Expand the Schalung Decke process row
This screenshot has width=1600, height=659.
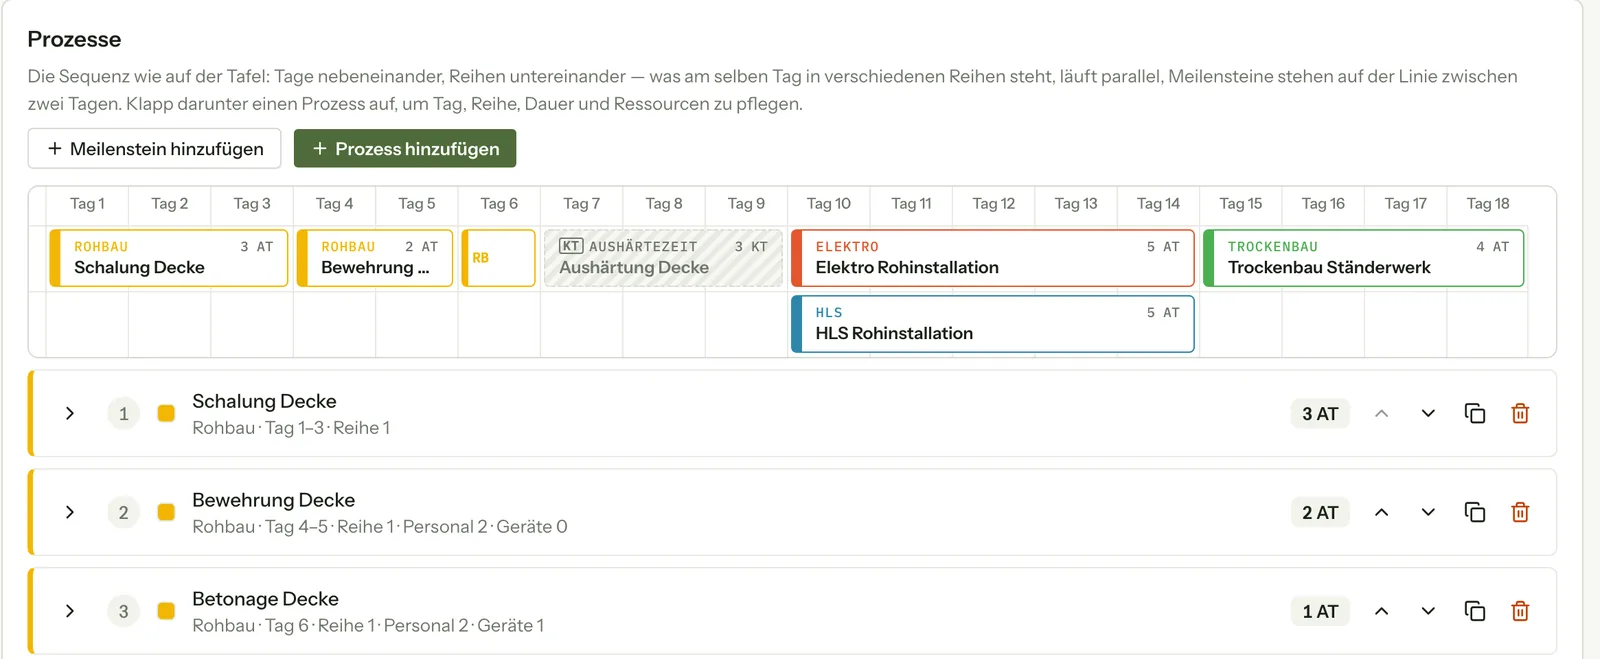tap(70, 413)
